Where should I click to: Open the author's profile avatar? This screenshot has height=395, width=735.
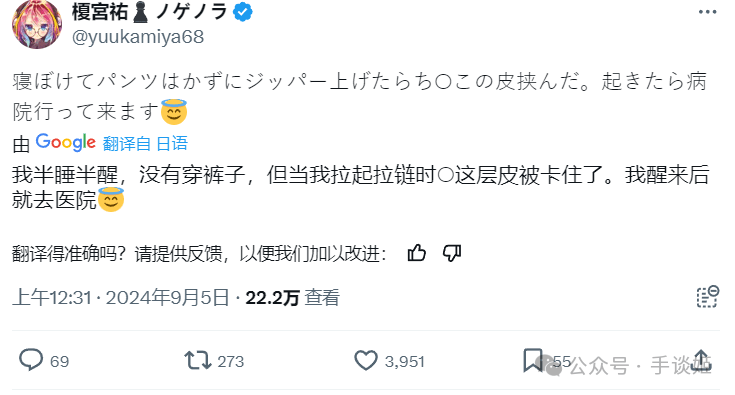tap(37, 24)
